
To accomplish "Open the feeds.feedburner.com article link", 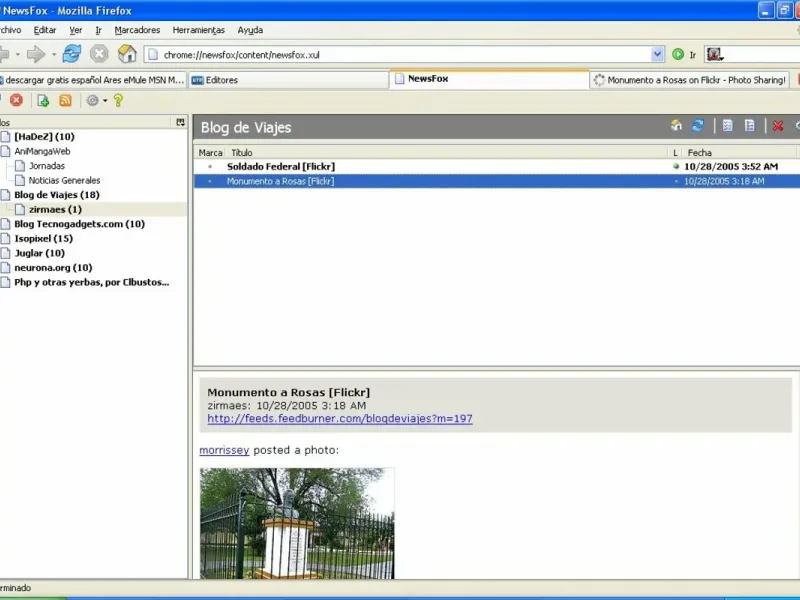I will (x=340, y=418).
